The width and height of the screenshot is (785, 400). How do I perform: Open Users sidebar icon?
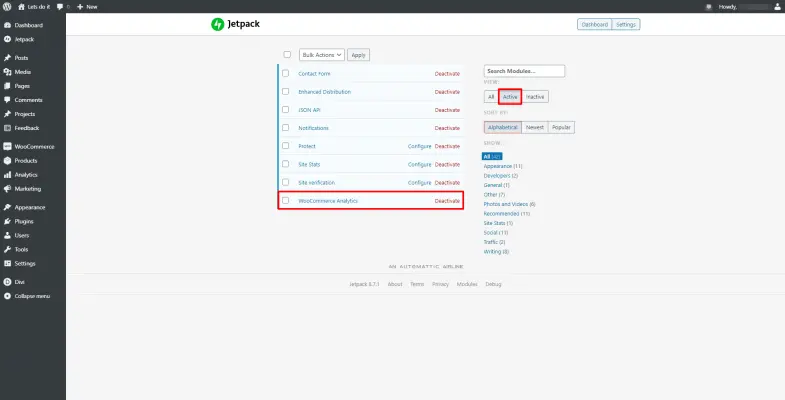(7, 235)
